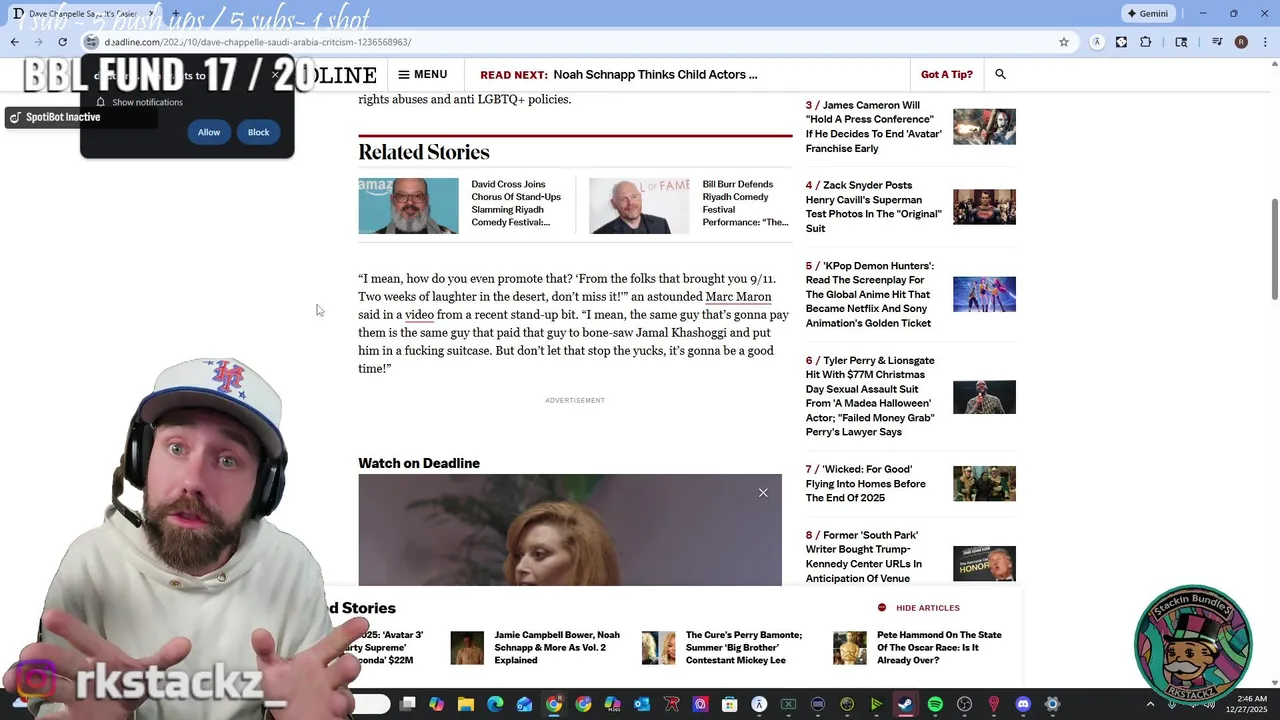Open the James Cameron Avatar trending story
Image resolution: width=1280 pixels, height=720 pixels.
pos(873,127)
